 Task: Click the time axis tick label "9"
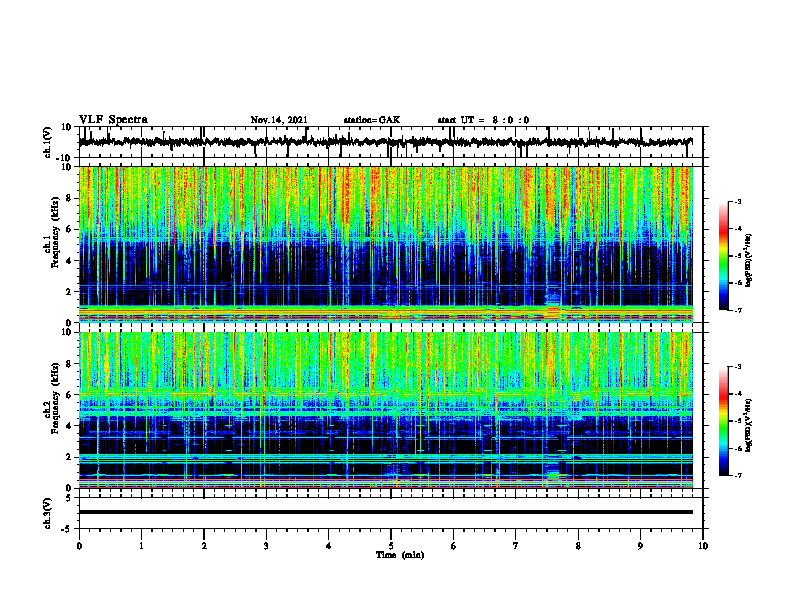640,546
